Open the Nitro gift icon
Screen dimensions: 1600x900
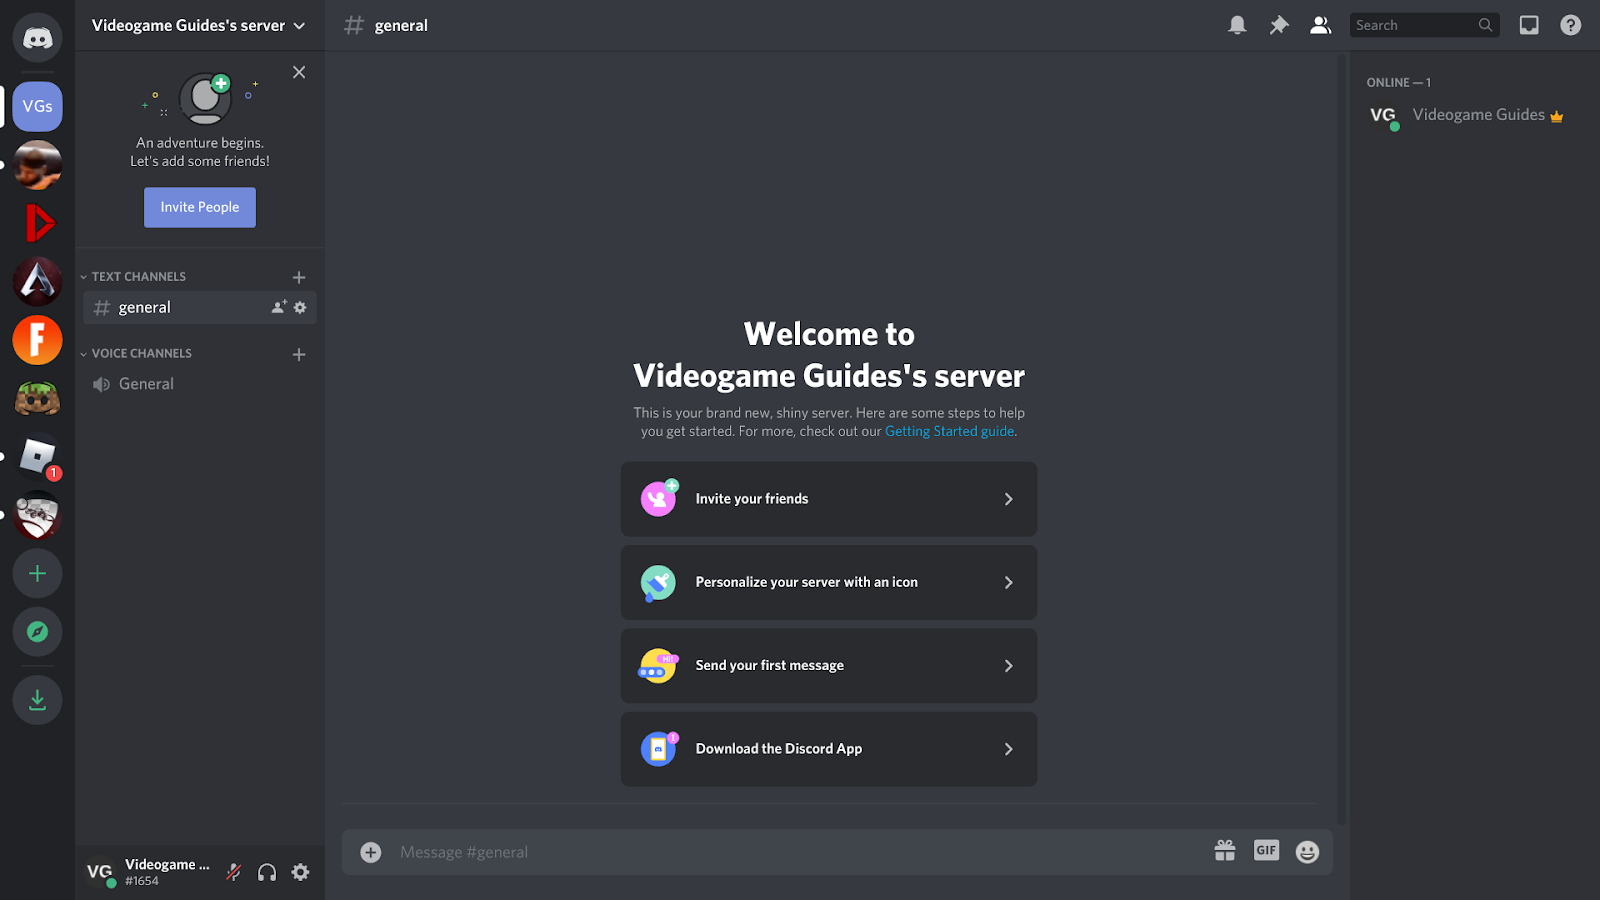click(1225, 851)
